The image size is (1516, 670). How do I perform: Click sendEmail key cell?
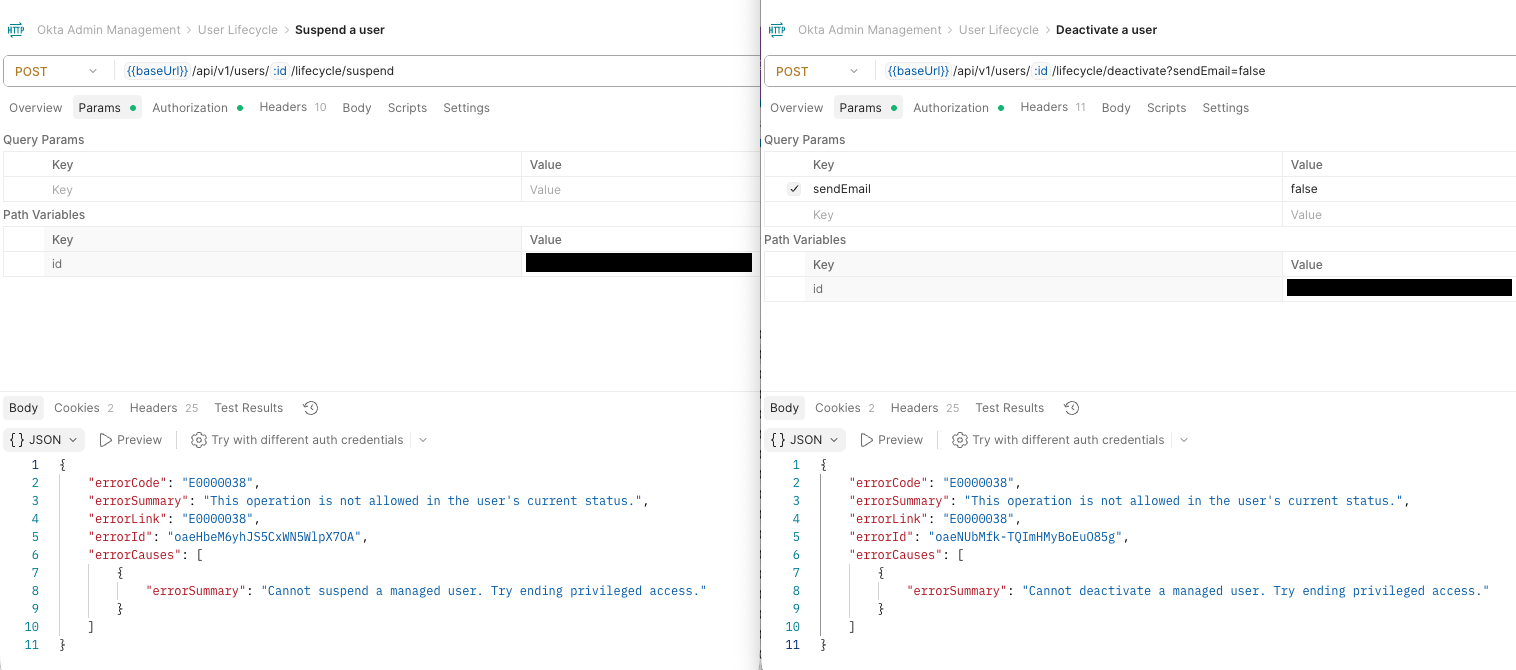[x=1043, y=189]
